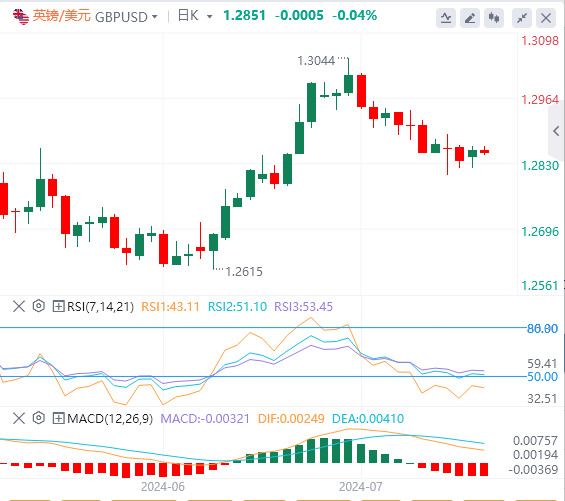This screenshot has width=565, height=501.
Task: Click the 英镑/美元 pair name
Action: [x=62, y=16]
